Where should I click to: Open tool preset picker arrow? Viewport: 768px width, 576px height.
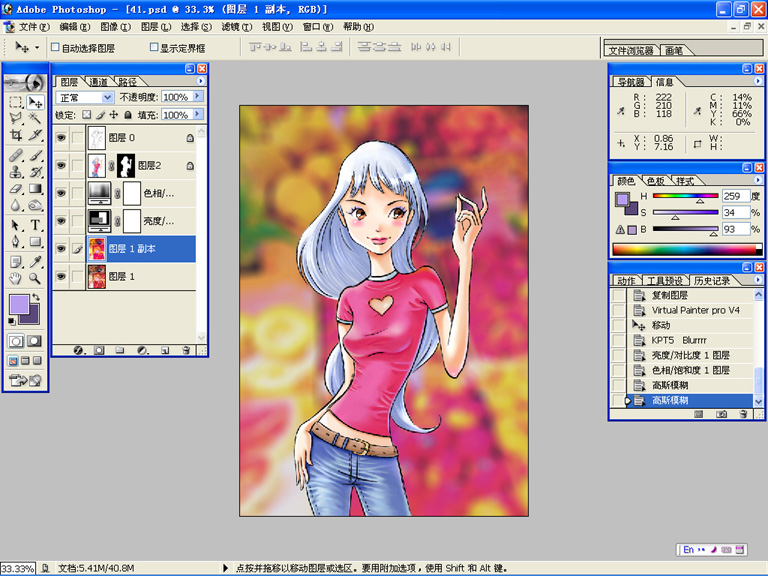37,48
